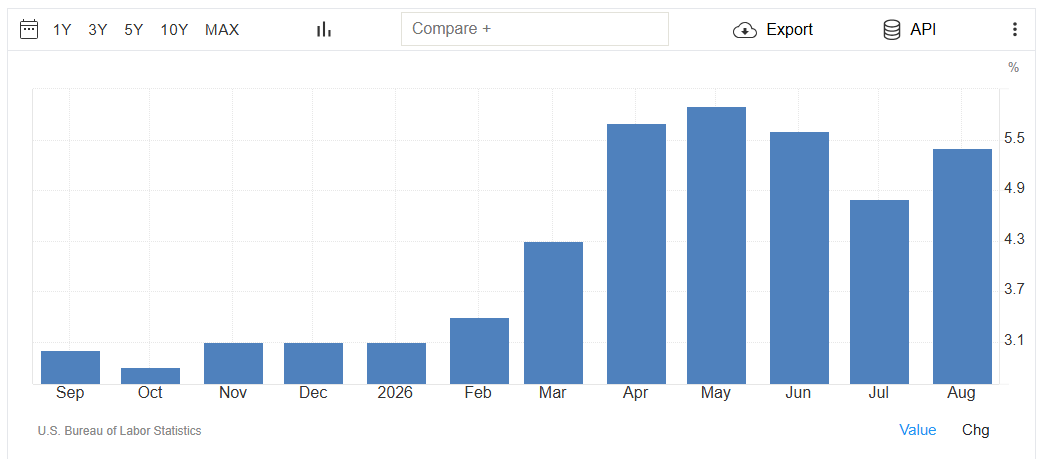Select the 5Y time range
The height and width of the screenshot is (459, 1051).
133,29
